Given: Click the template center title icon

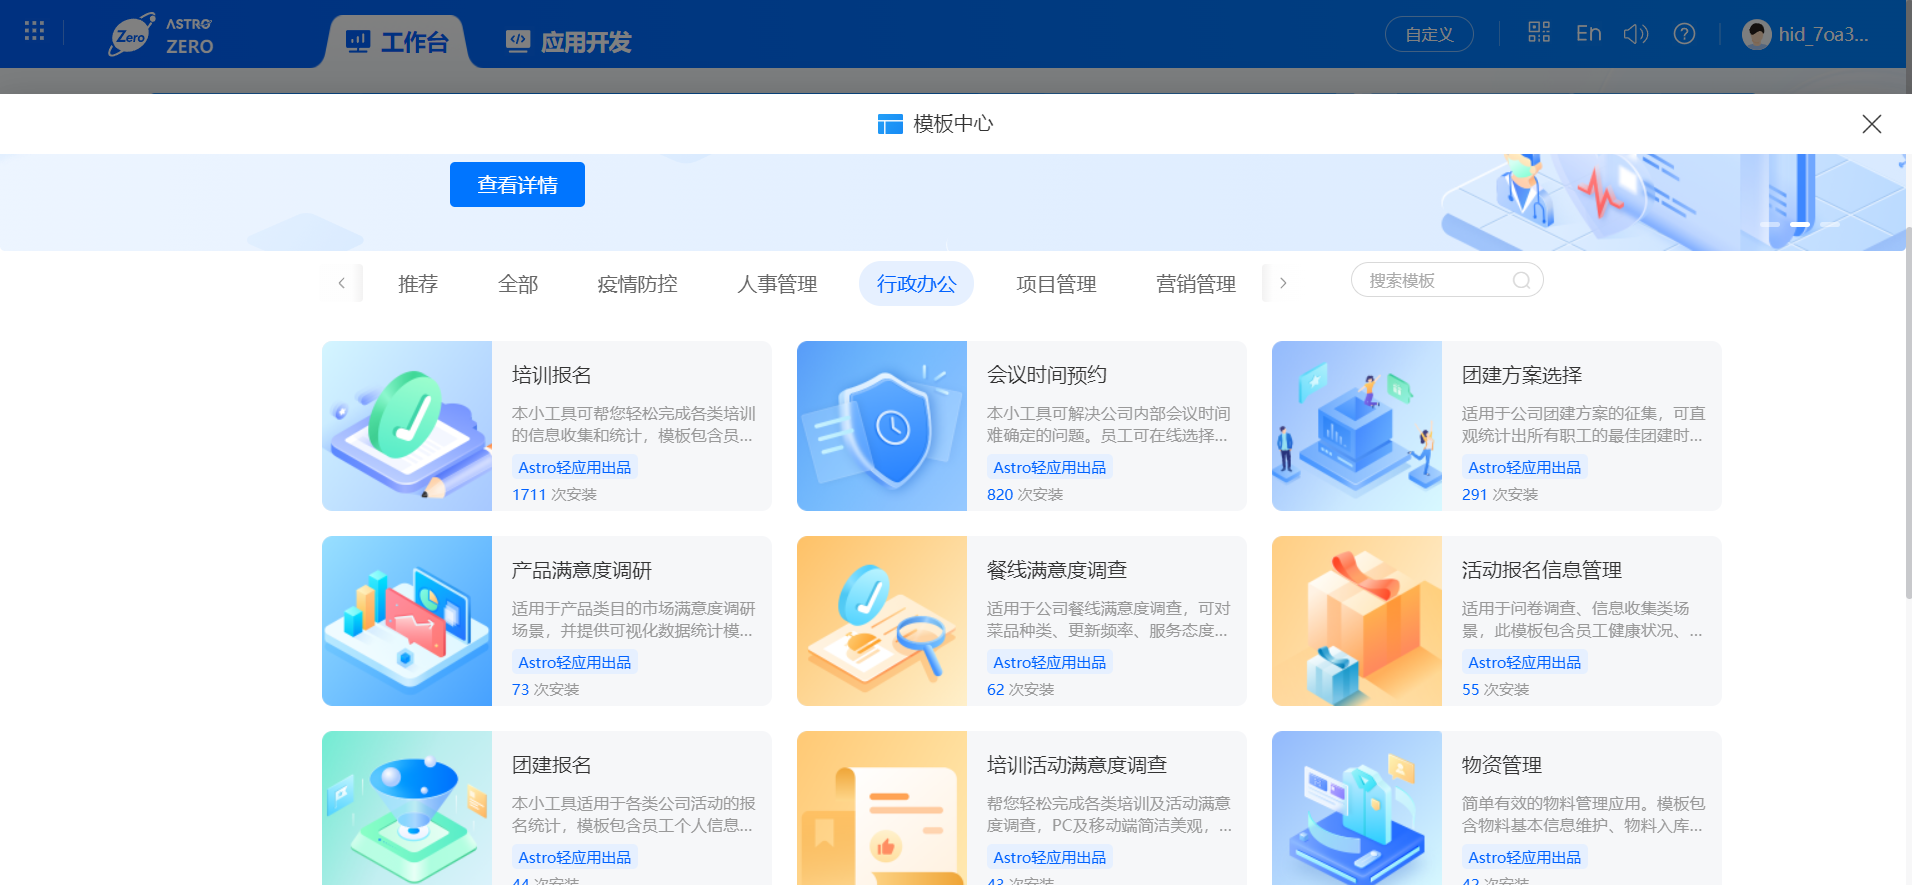Looking at the screenshot, I should click(x=890, y=124).
